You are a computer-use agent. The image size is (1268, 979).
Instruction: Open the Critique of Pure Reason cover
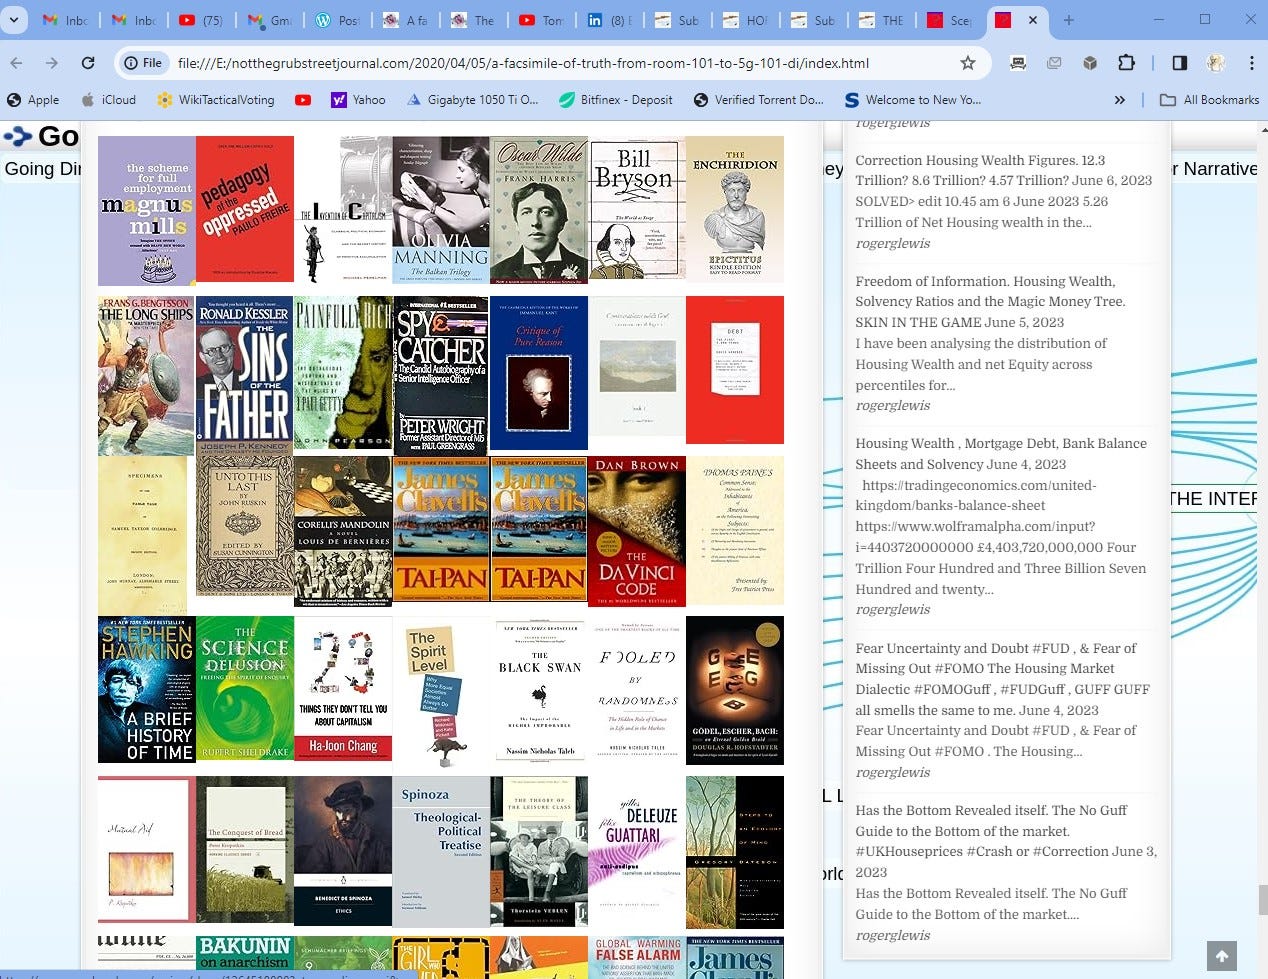coord(539,373)
